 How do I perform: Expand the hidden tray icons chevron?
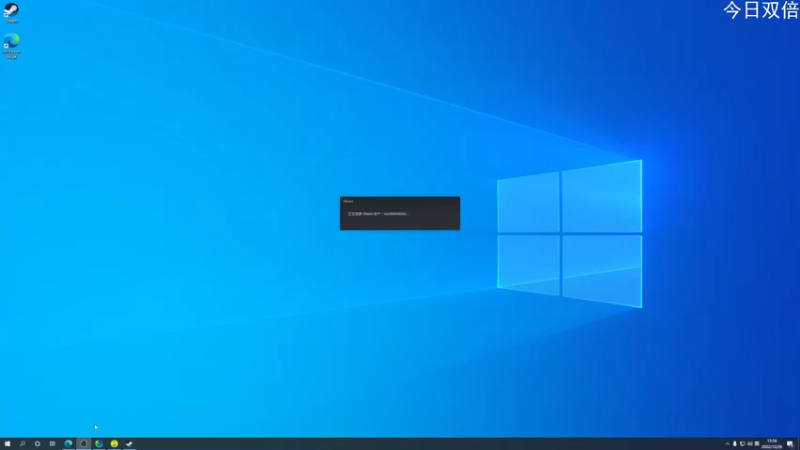pos(728,444)
